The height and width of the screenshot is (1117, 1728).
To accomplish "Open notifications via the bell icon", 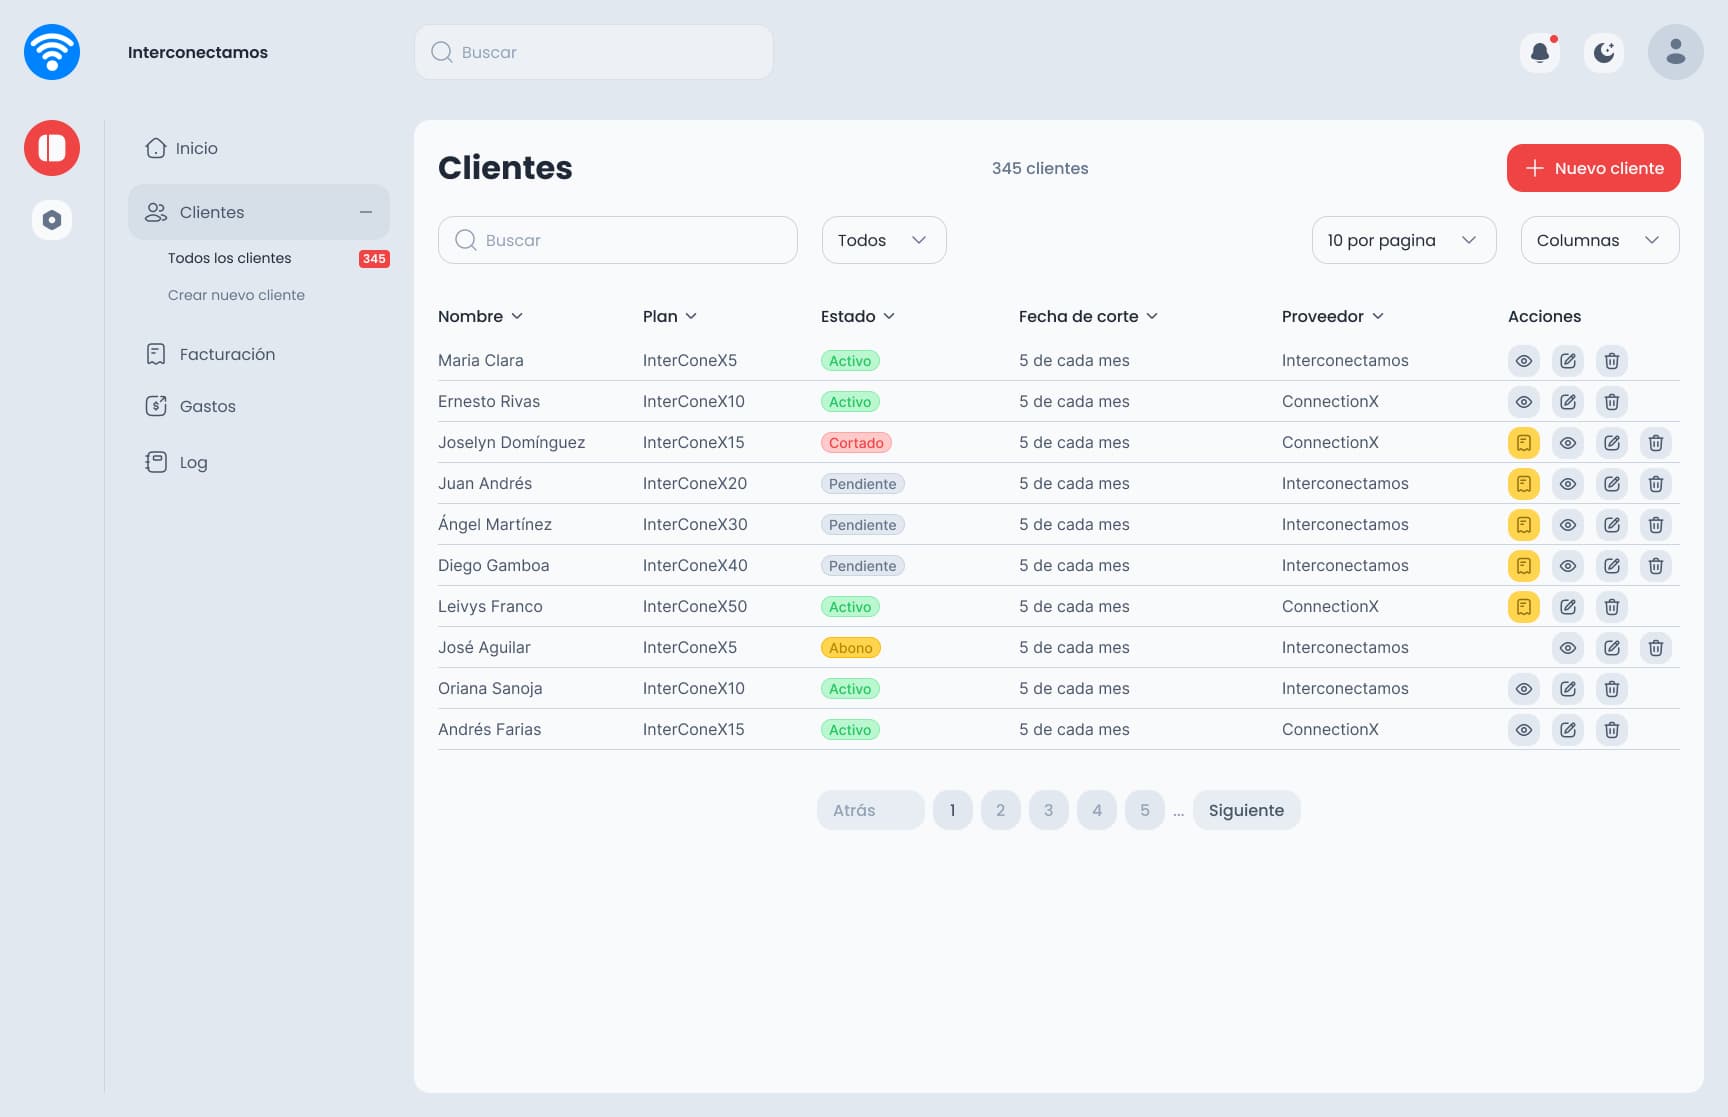I will 1540,52.
